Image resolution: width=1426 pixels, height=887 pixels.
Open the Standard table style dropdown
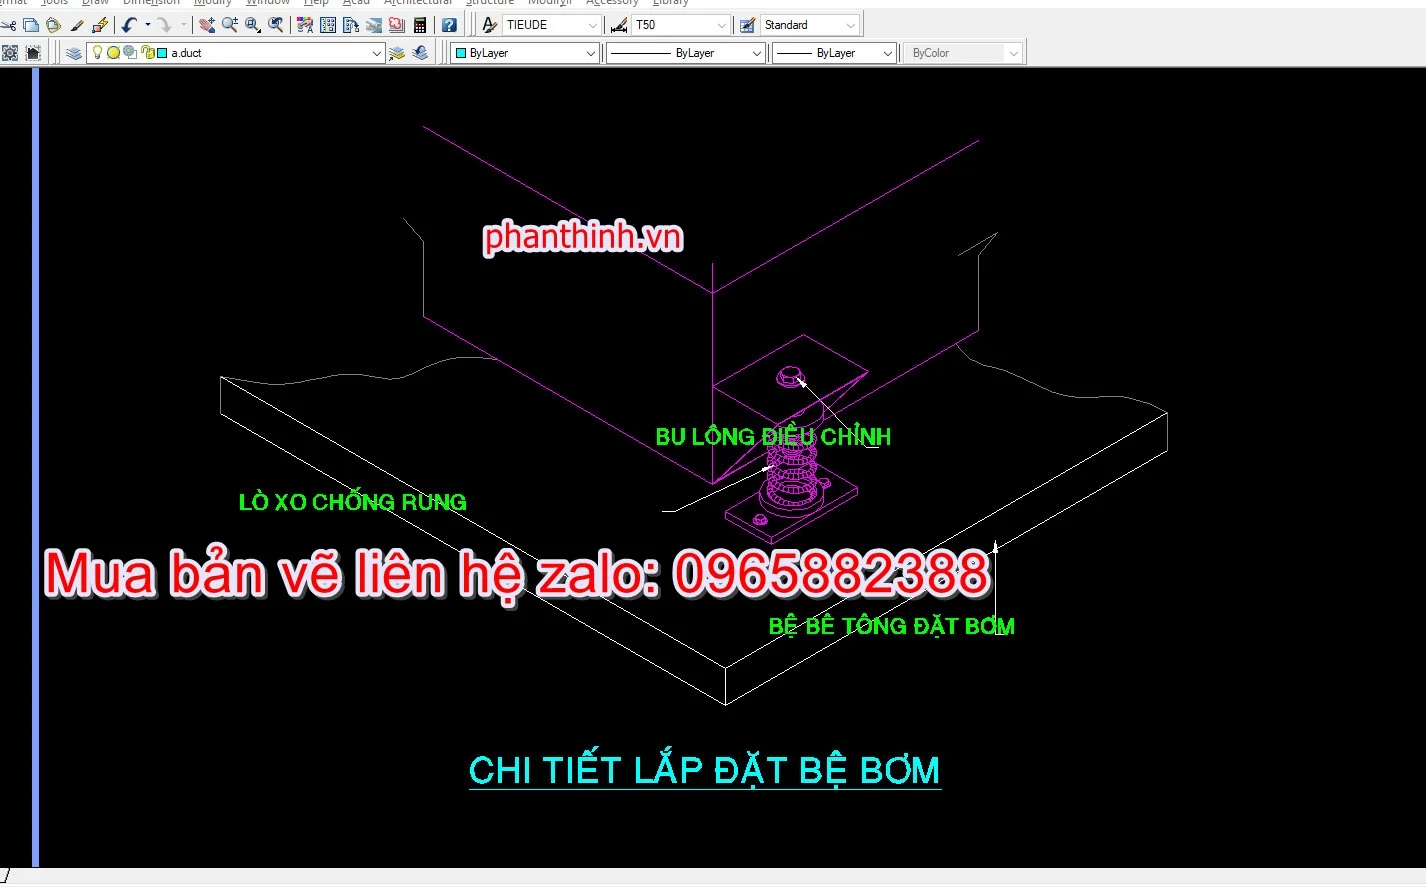[851, 25]
